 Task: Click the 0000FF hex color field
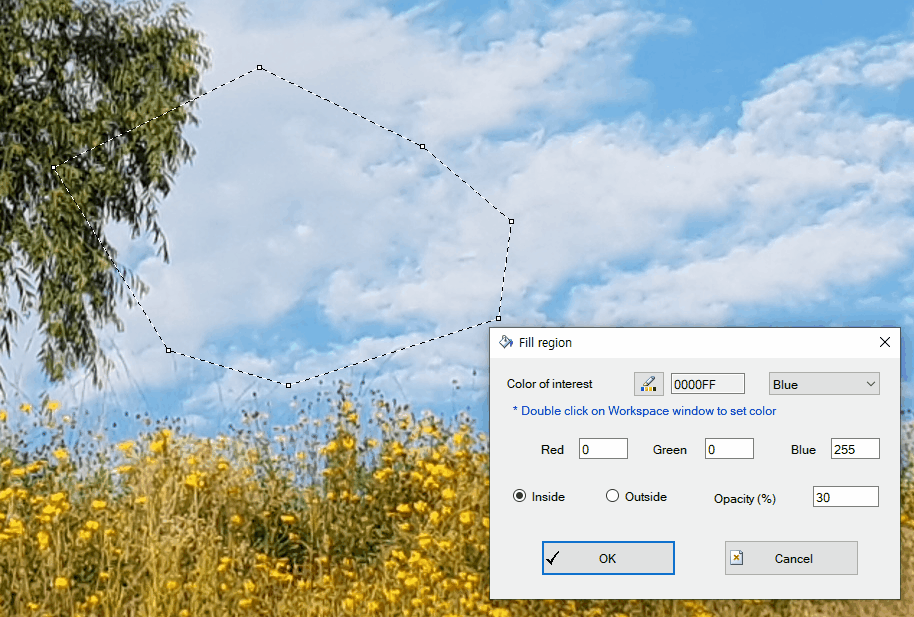point(707,384)
